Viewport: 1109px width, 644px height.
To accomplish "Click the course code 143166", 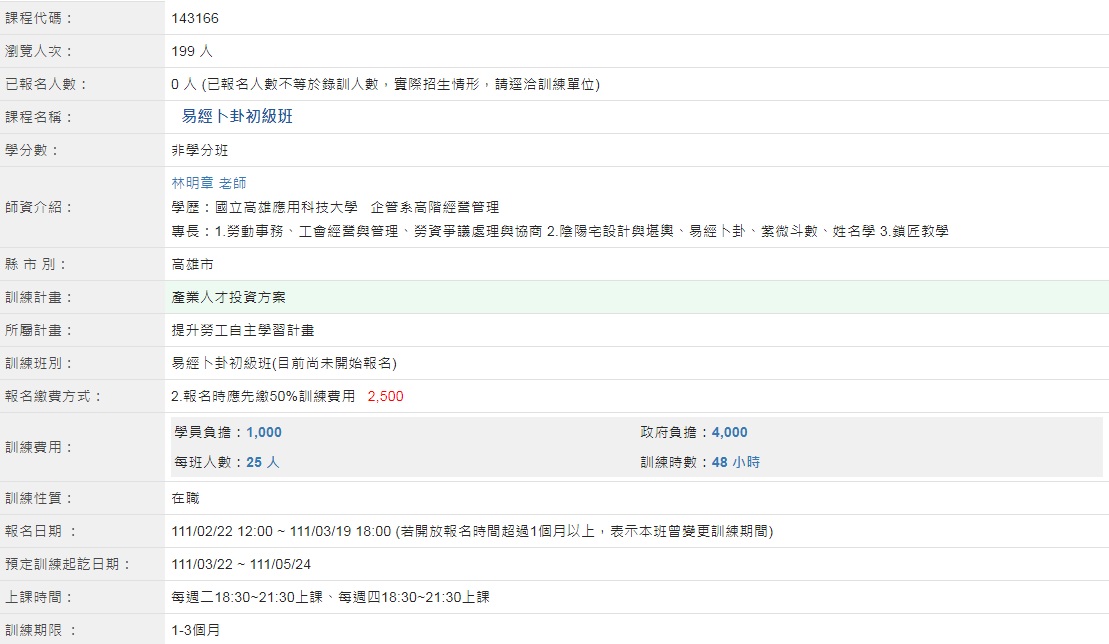I will 195,18.
